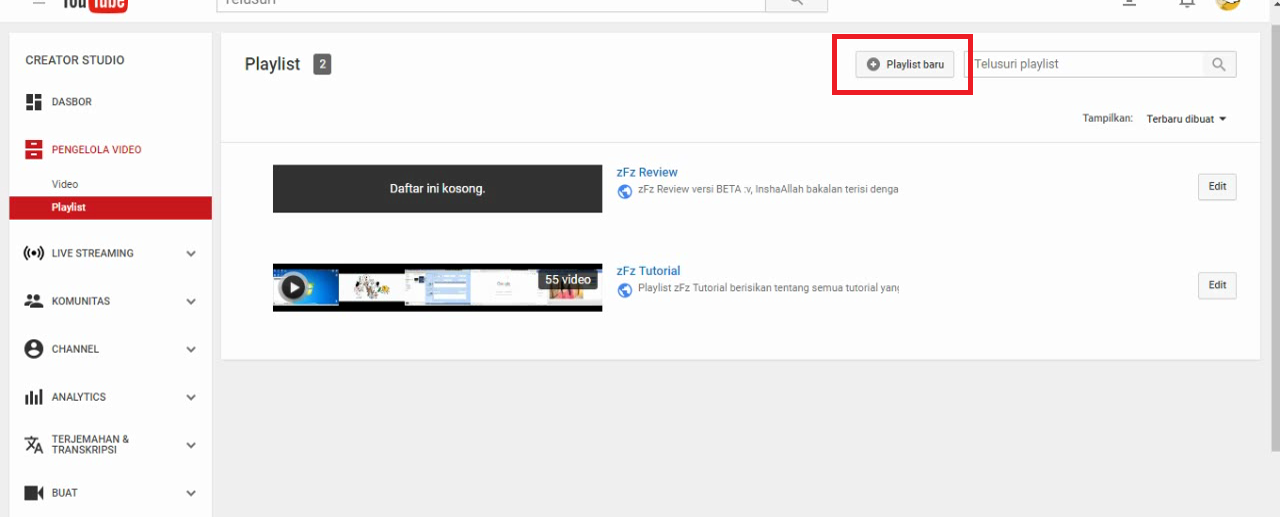Screen dimensions: 1280x517
Task: Expand the Analytics section chevron
Action: (x=191, y=397)
